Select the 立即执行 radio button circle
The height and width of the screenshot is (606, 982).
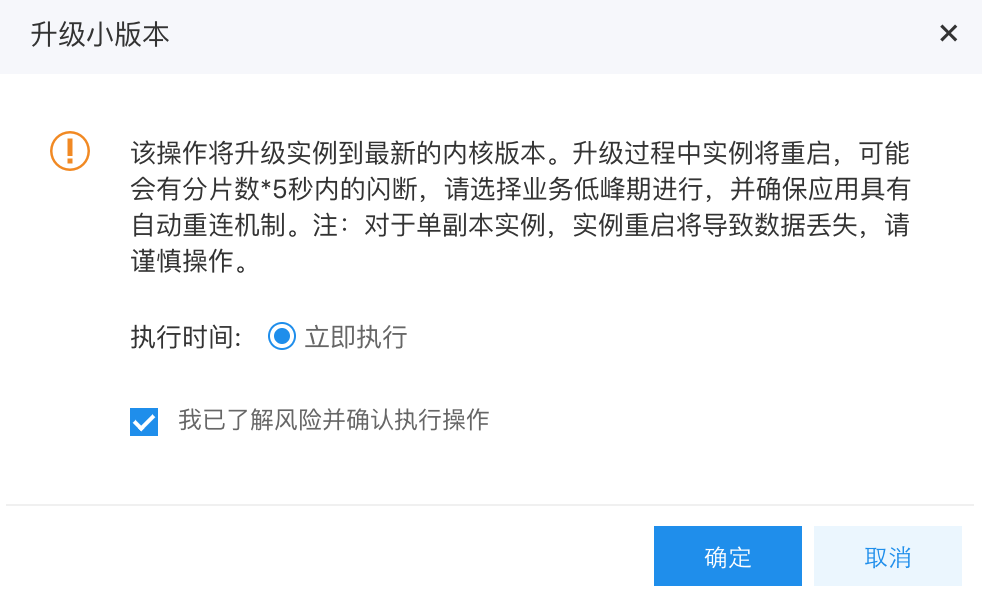(x=282, y=336)
